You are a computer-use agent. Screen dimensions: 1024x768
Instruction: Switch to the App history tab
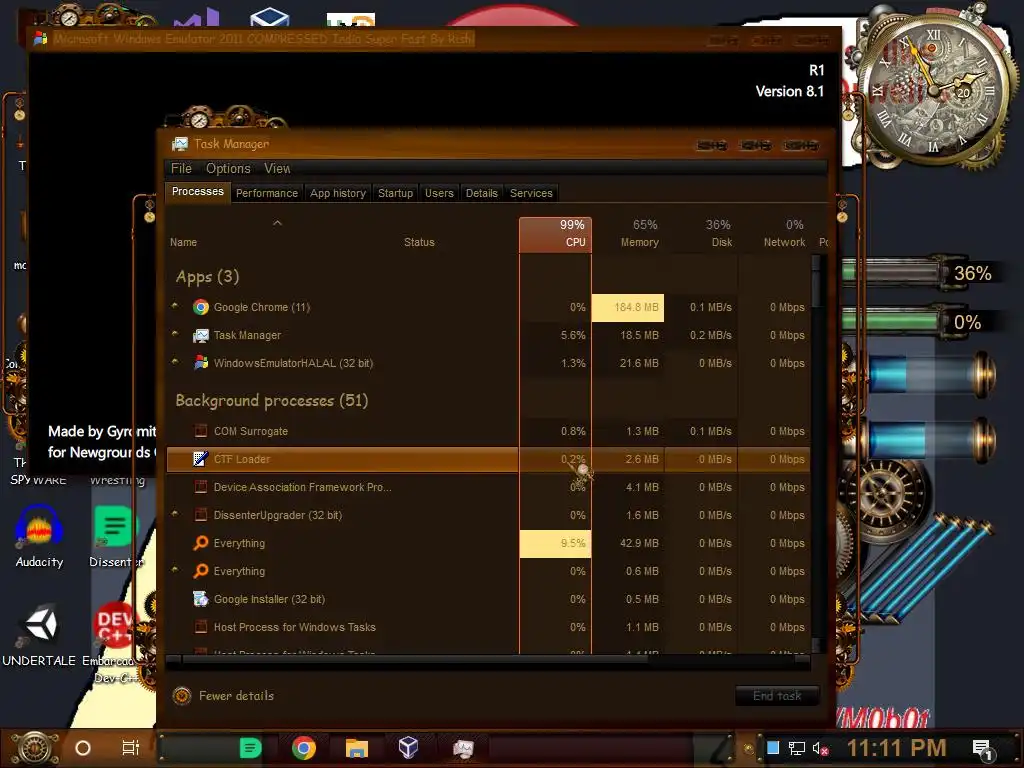pyautogui.click(x=338, y=193)
